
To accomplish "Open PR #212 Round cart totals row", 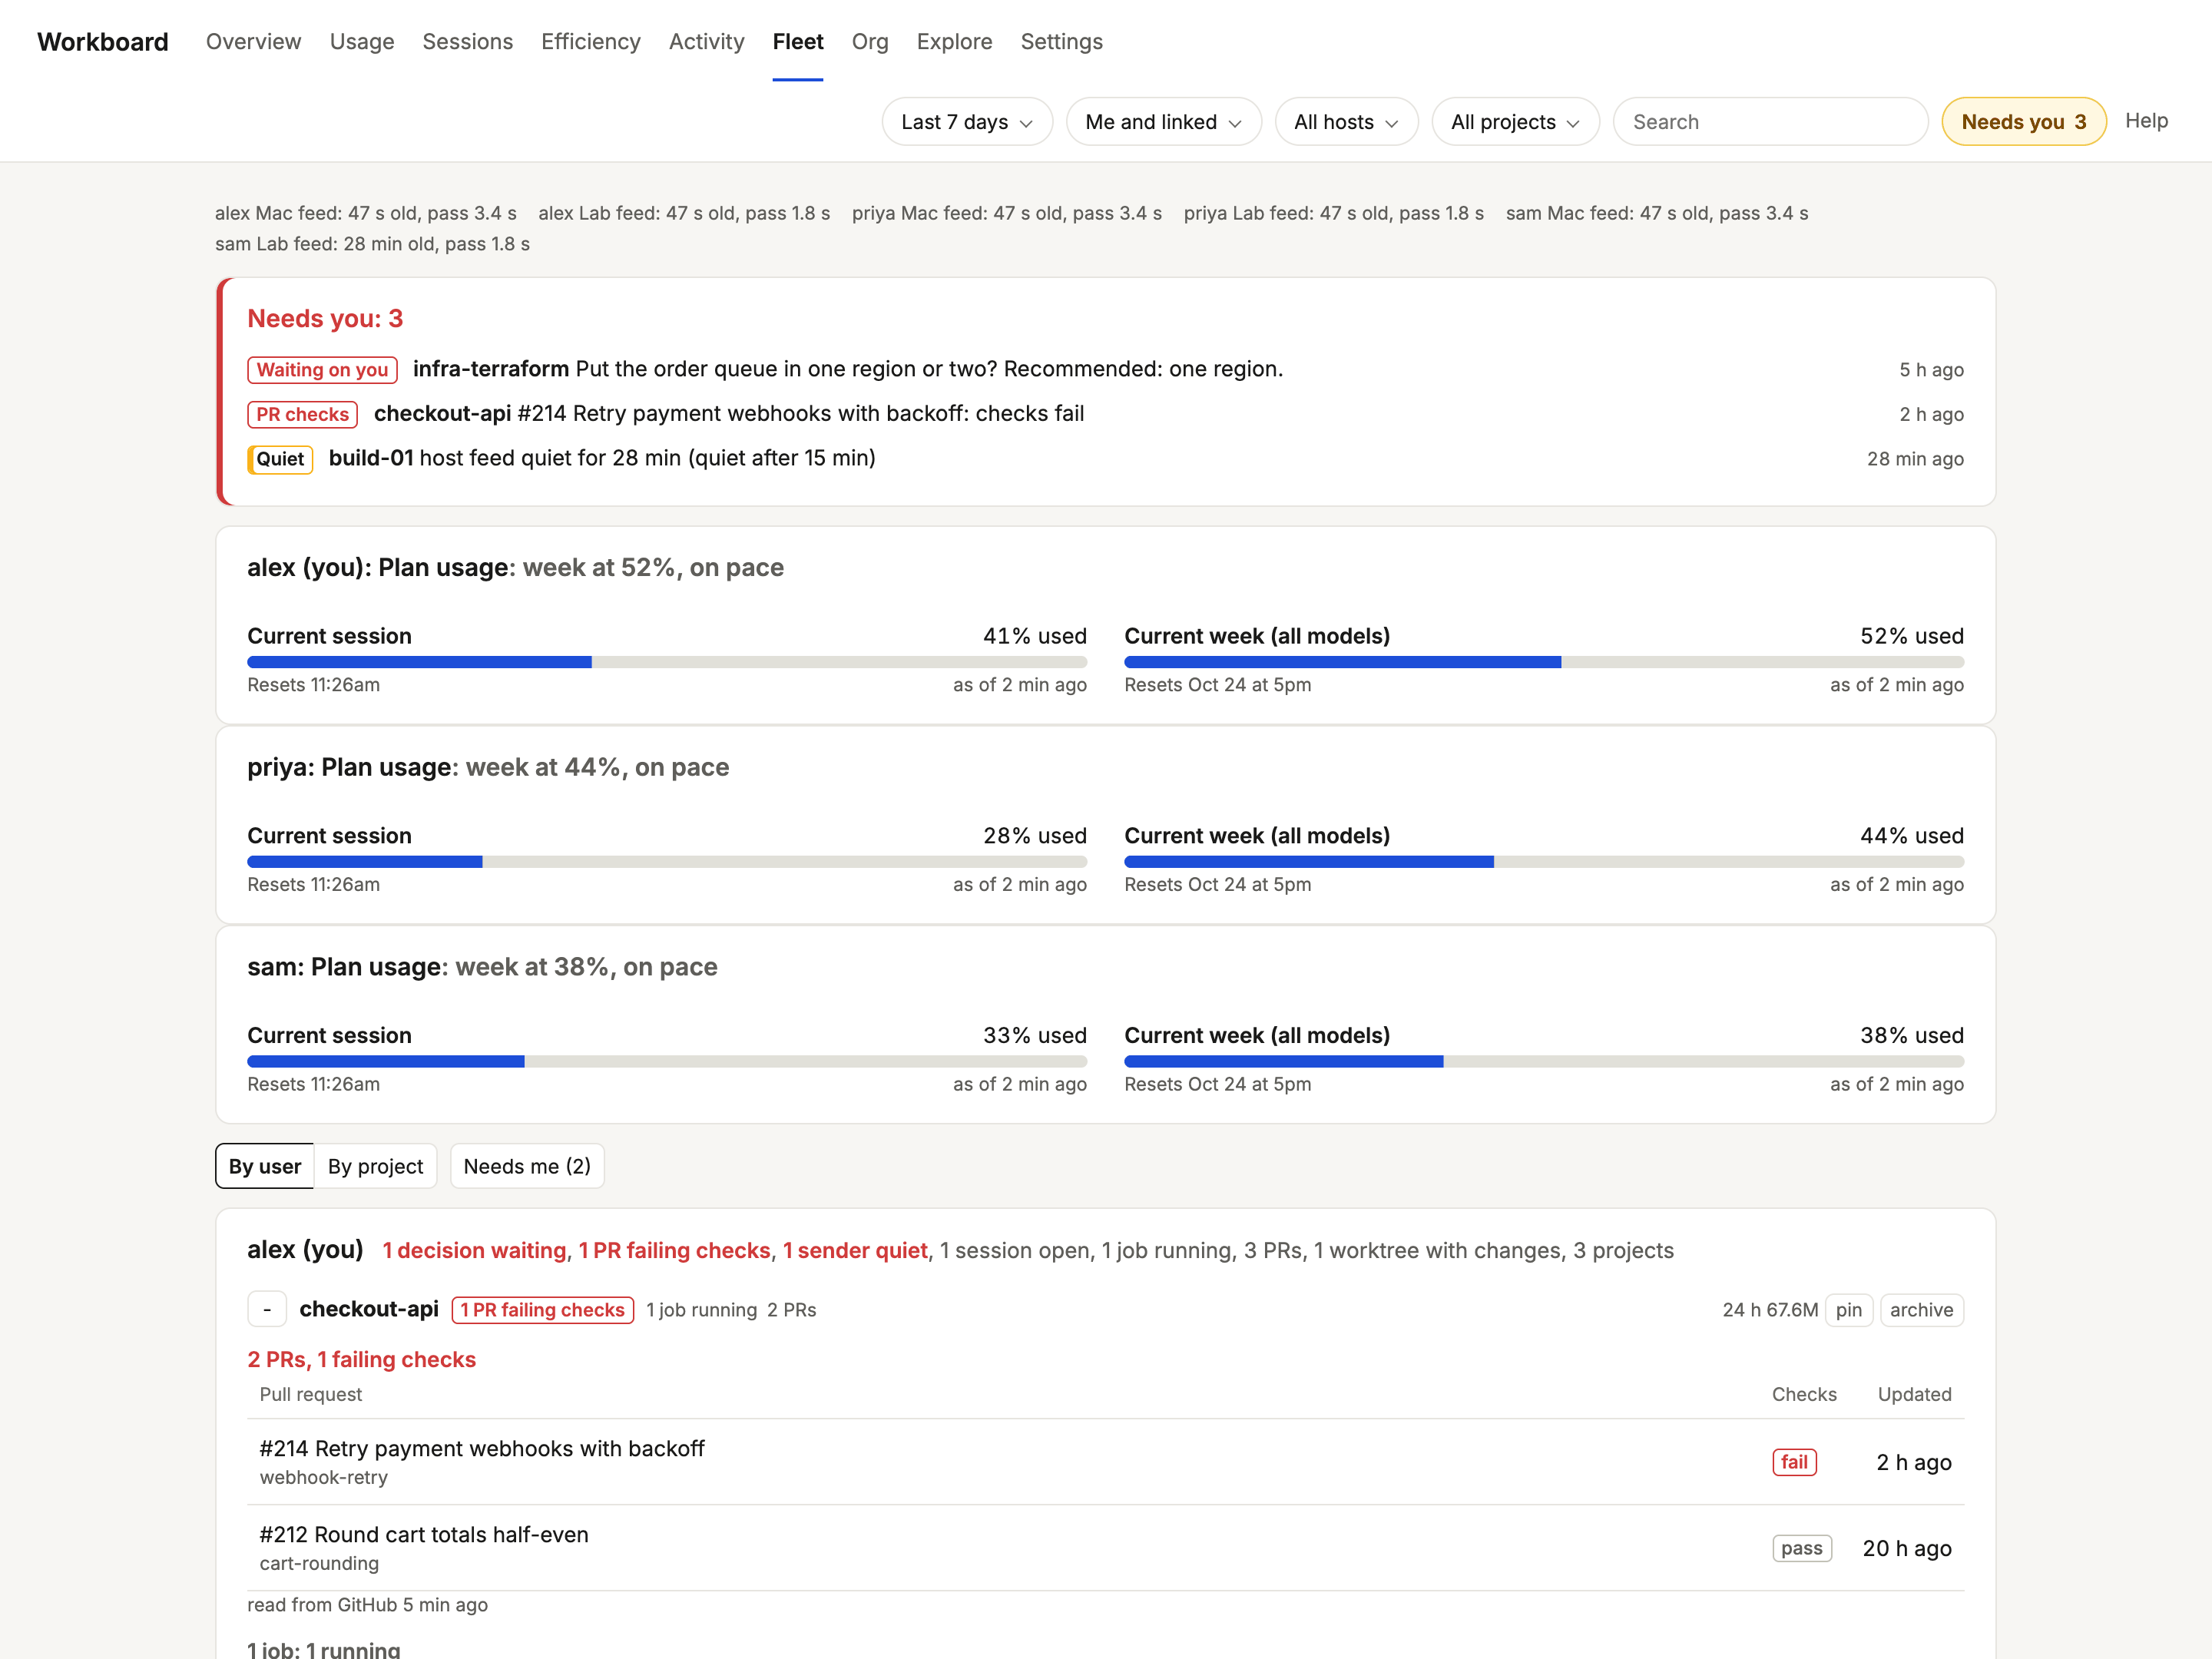I will [1105, 1548].
